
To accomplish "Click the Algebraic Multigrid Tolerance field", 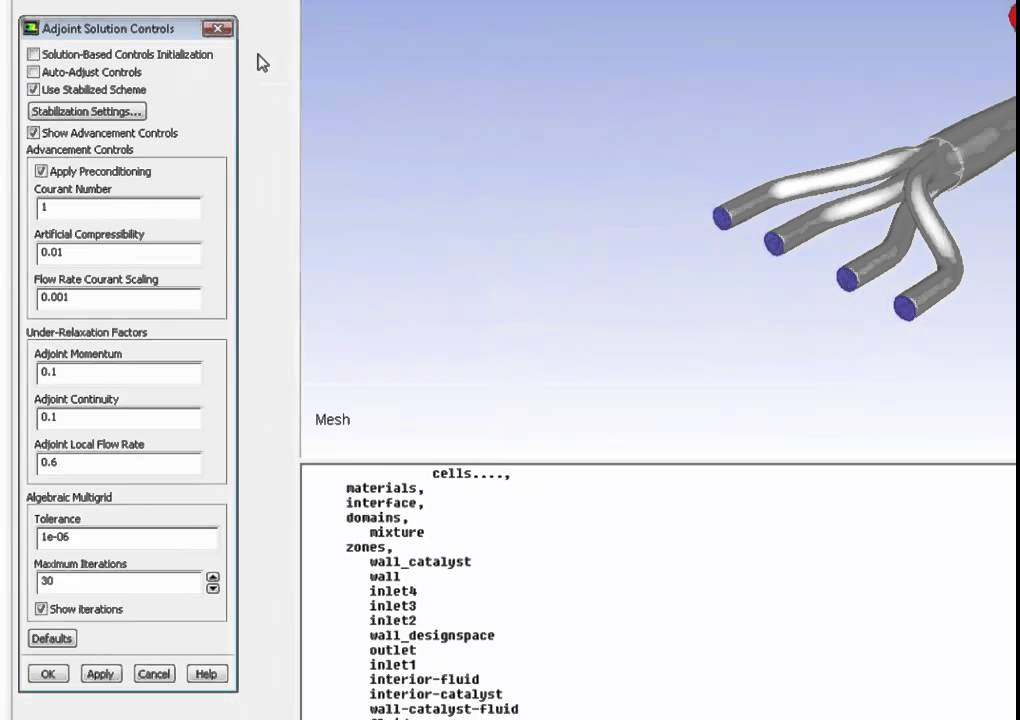I will [127, 538].
